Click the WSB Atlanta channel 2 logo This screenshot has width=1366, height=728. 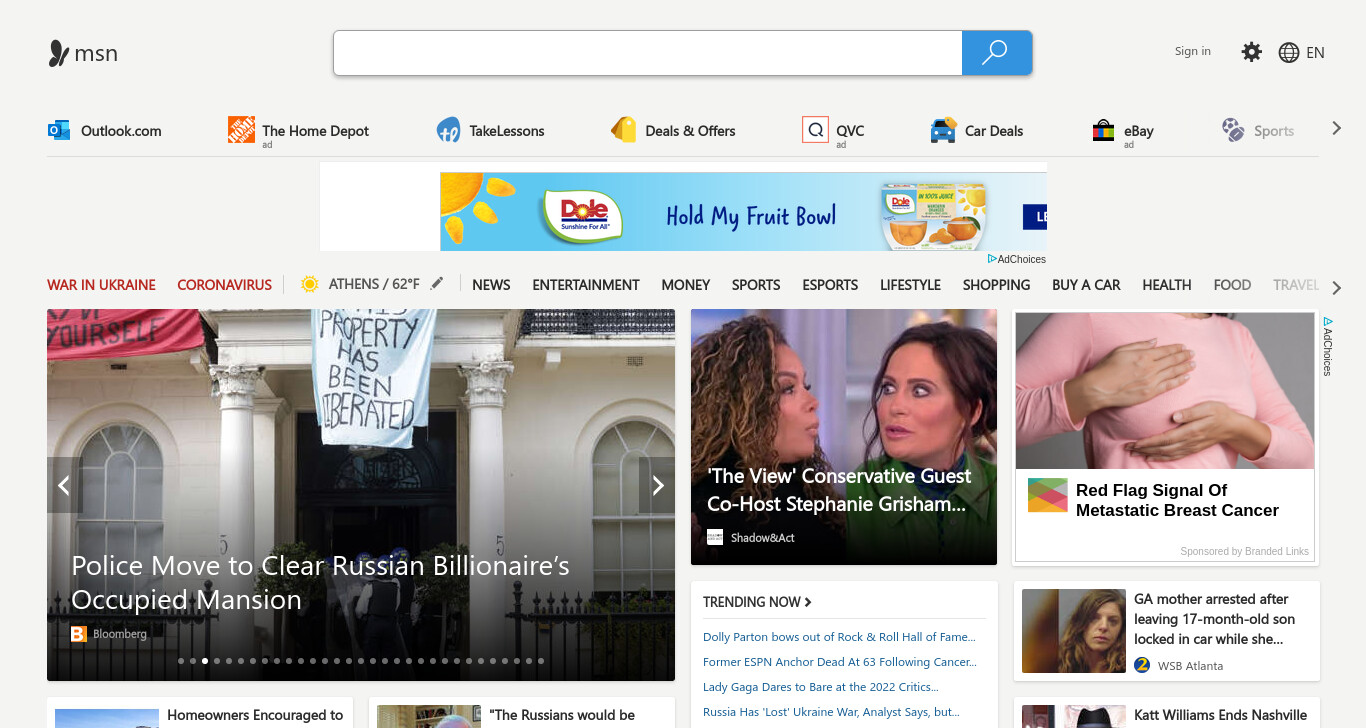pyautogui.click(x=1142, y=665)
